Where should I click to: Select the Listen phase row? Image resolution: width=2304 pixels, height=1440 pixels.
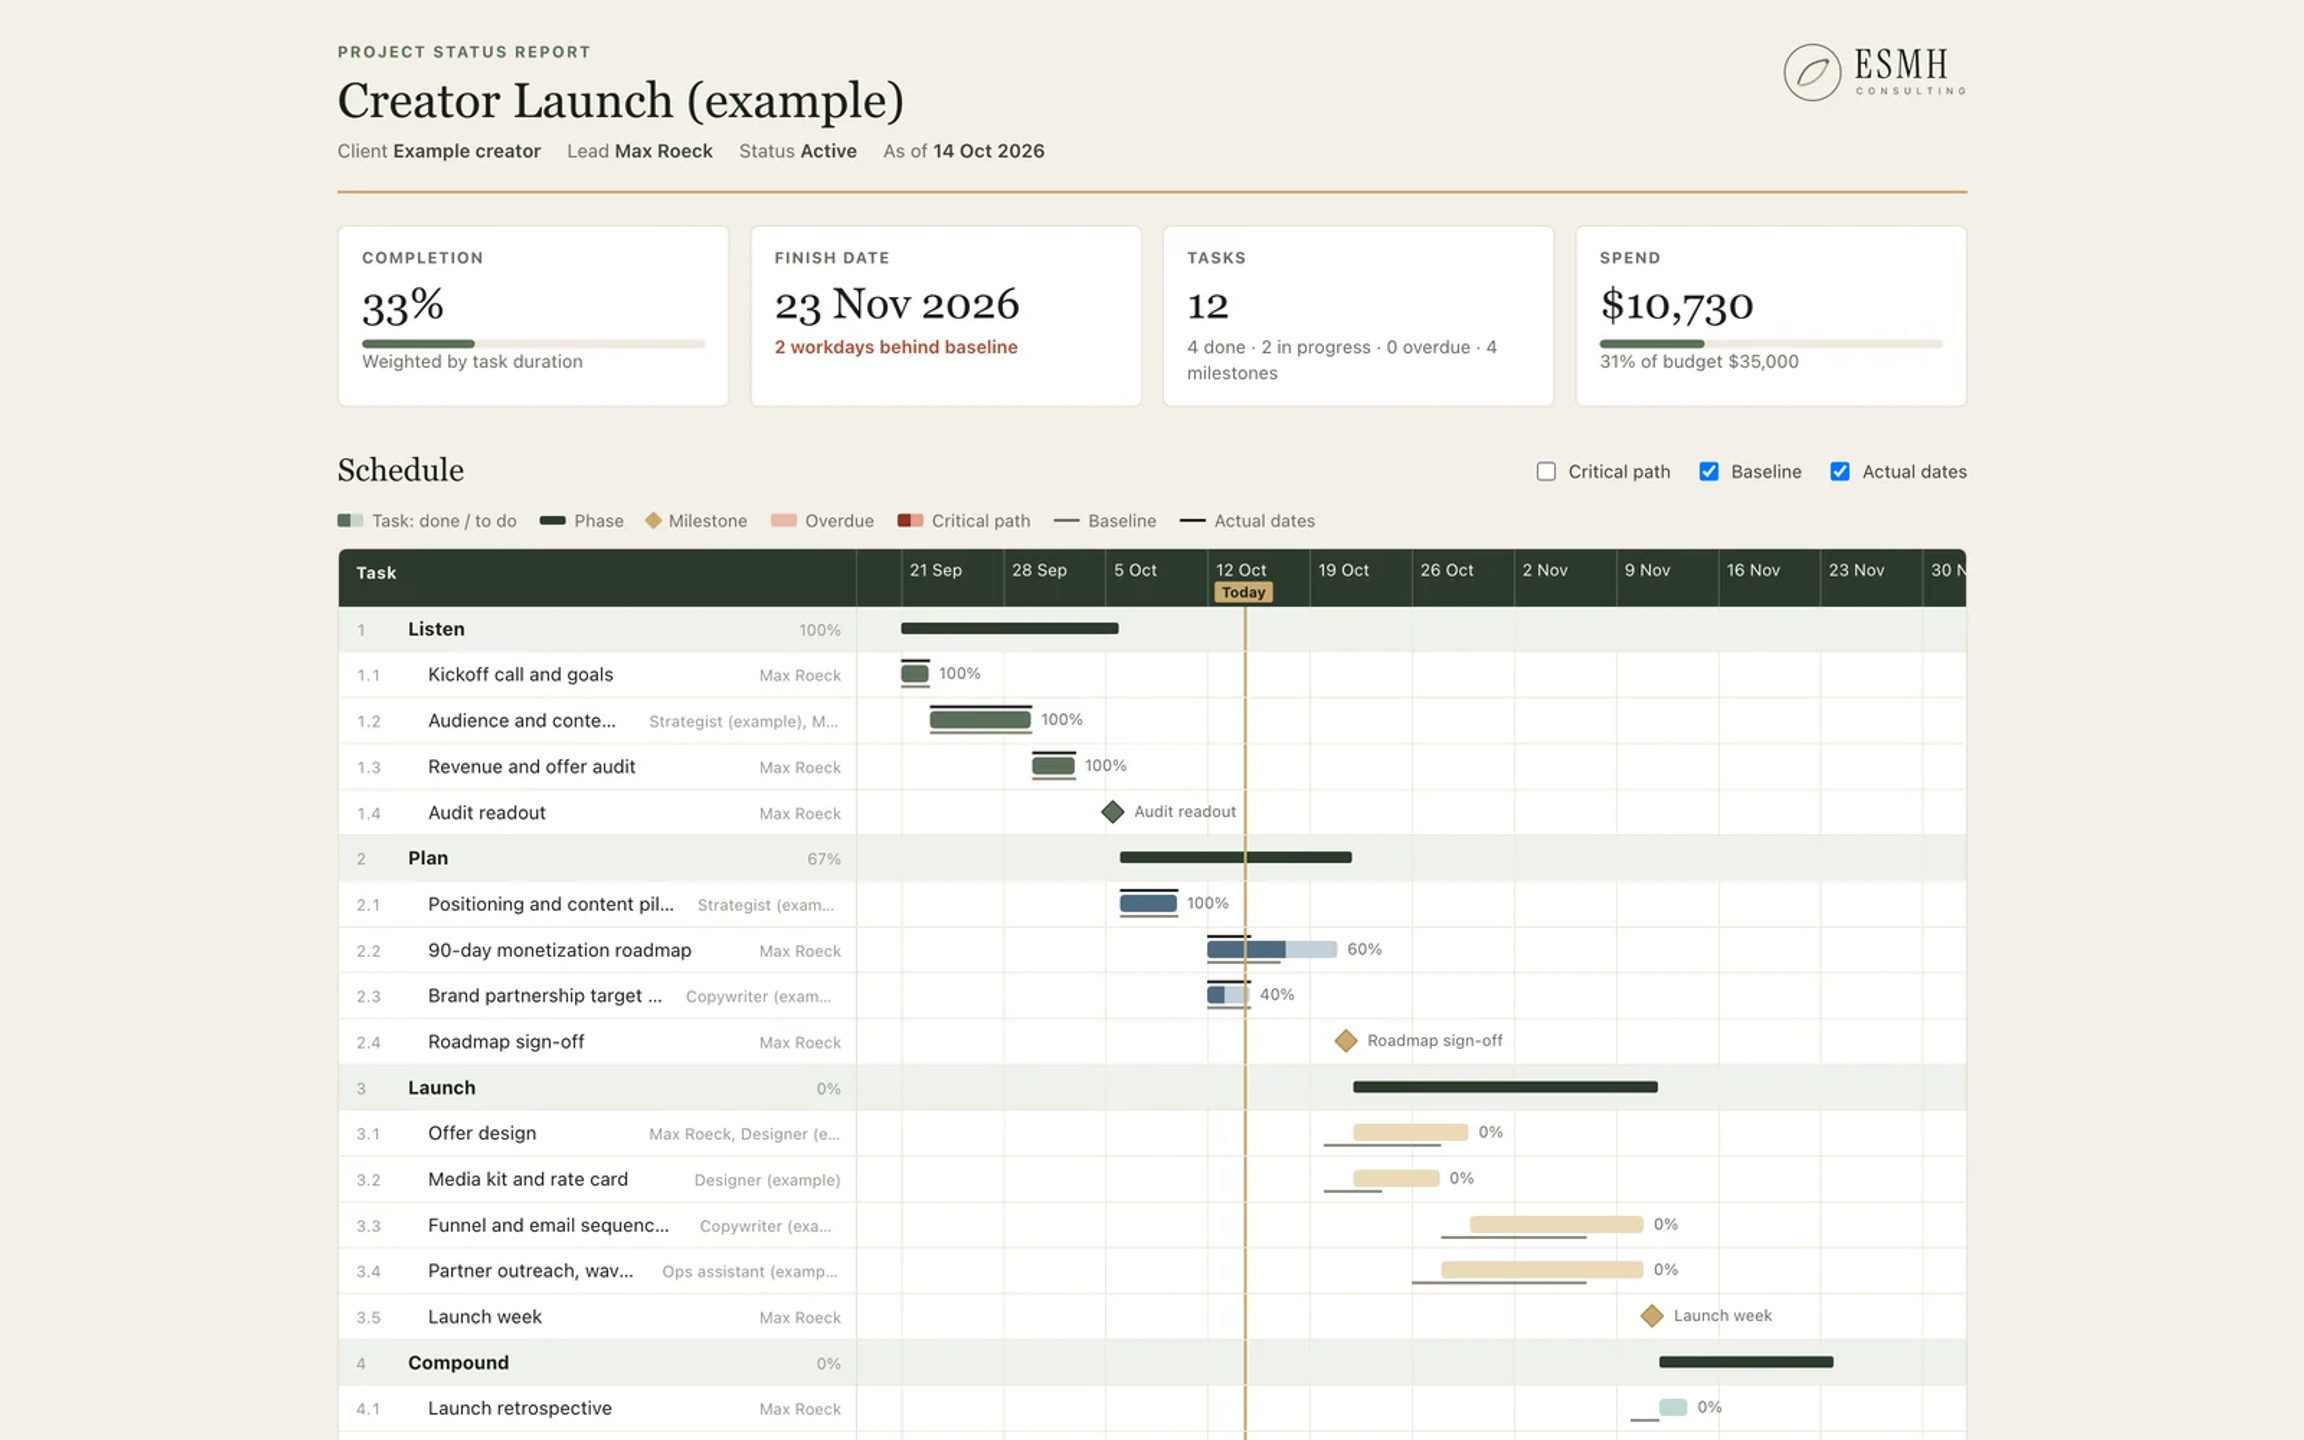tap(1152, 629)
